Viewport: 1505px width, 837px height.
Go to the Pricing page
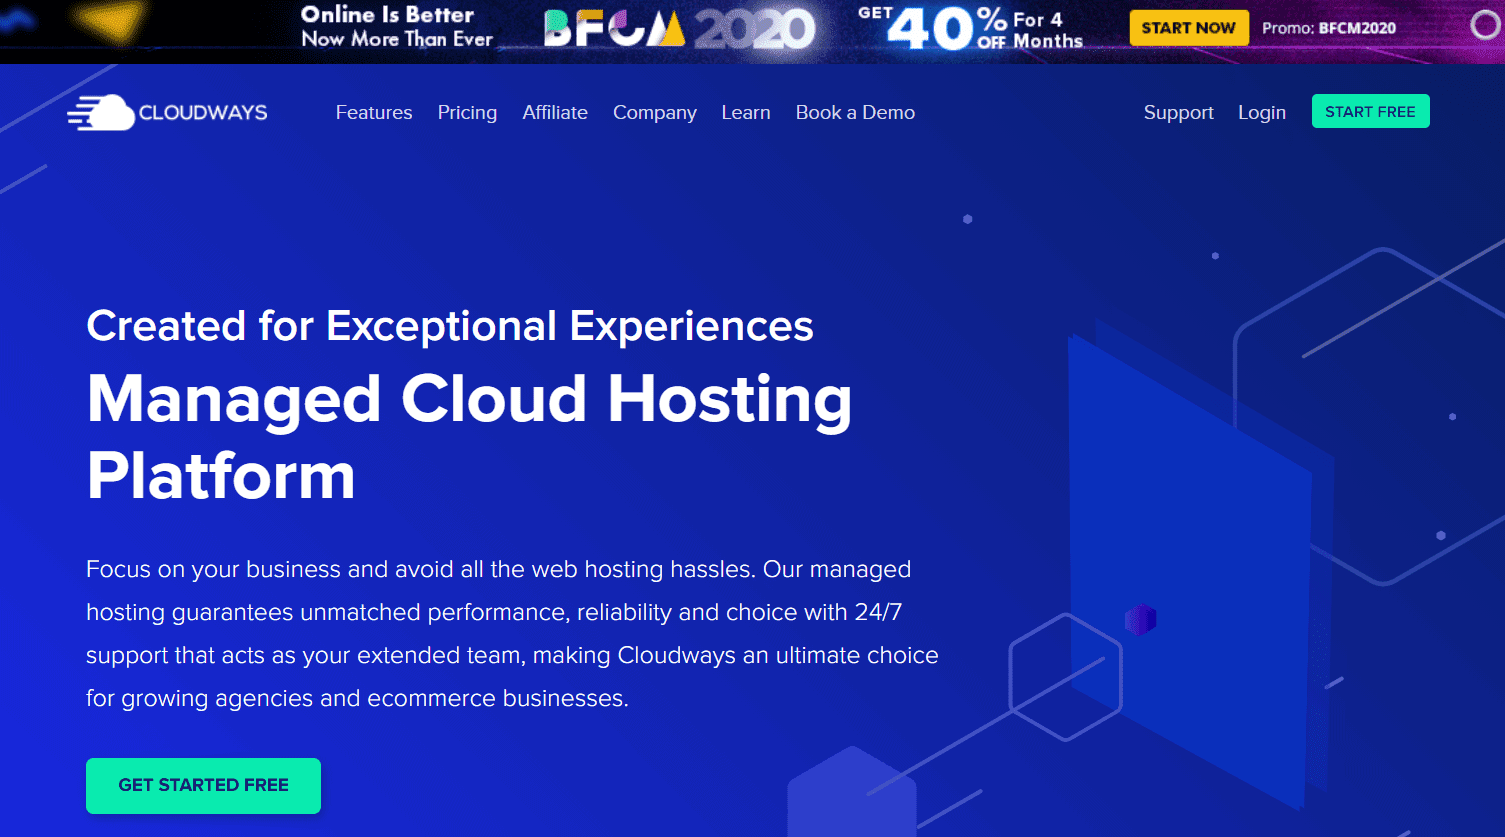click(467, 113)
